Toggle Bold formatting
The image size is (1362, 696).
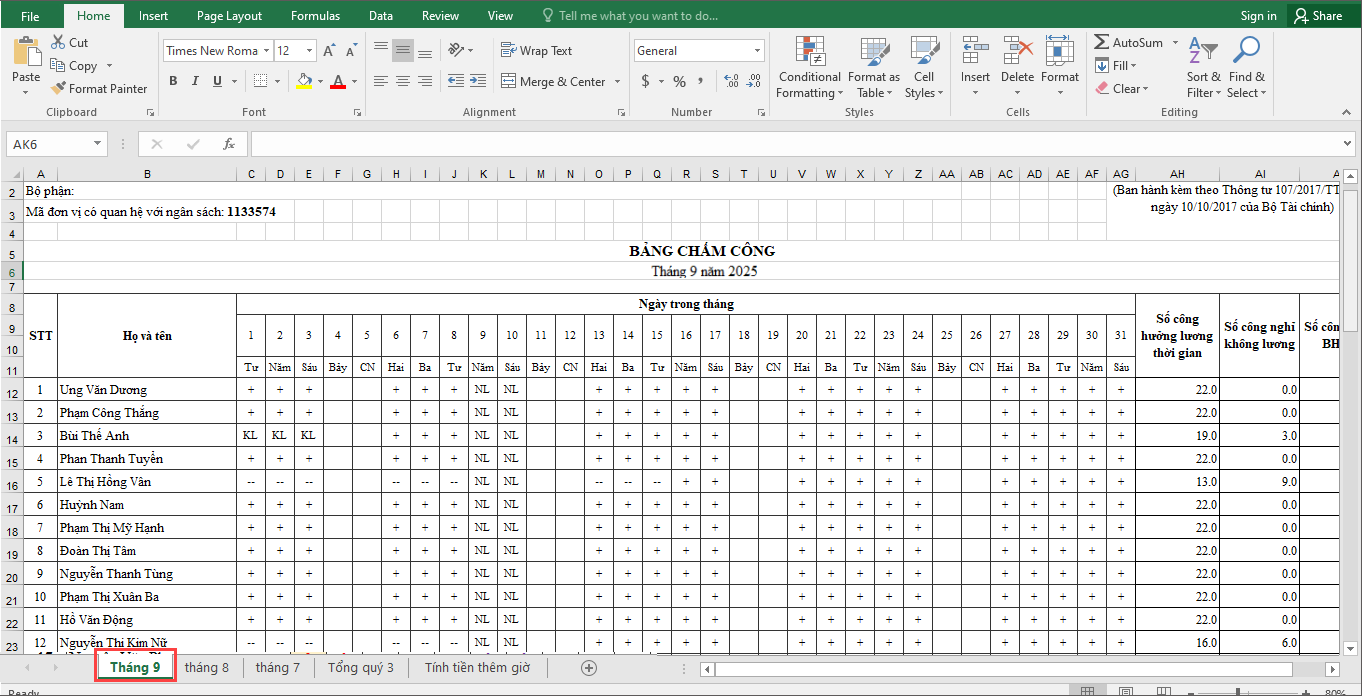coord(173,82)
